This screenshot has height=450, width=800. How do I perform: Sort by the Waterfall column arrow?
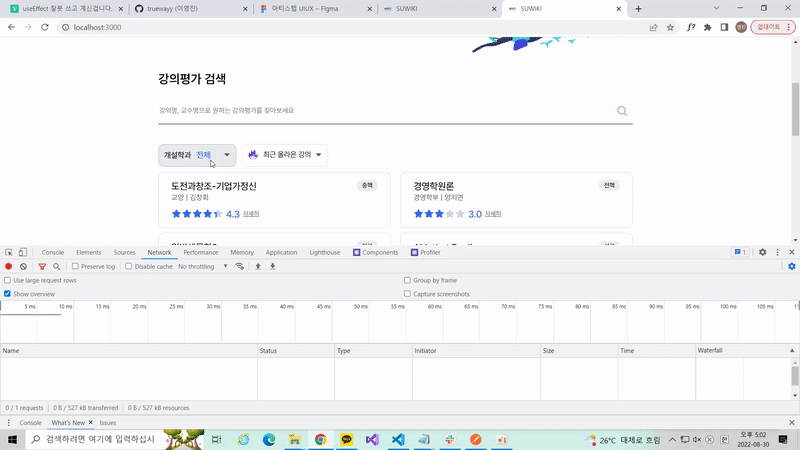[792, 351]
